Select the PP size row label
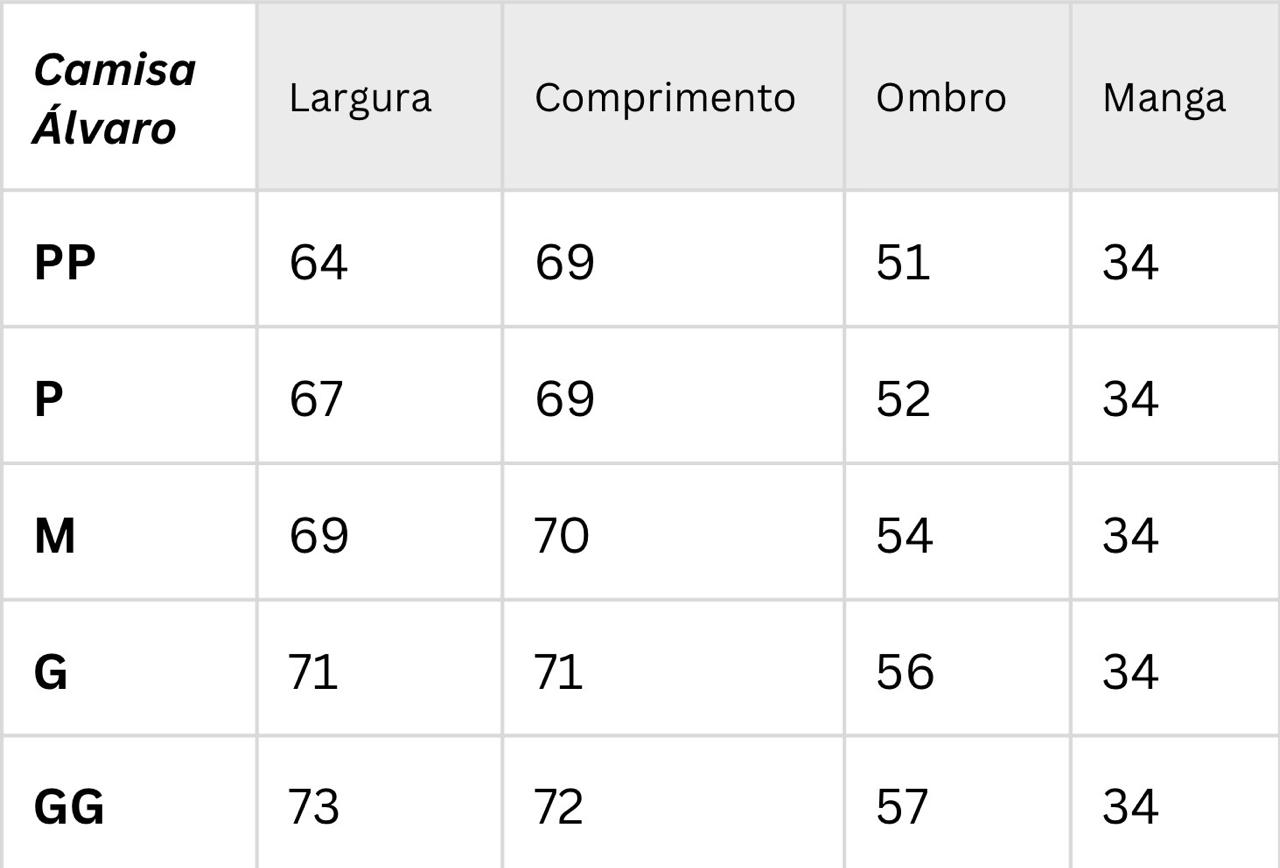1280x868 pixels. pos(65,263)
